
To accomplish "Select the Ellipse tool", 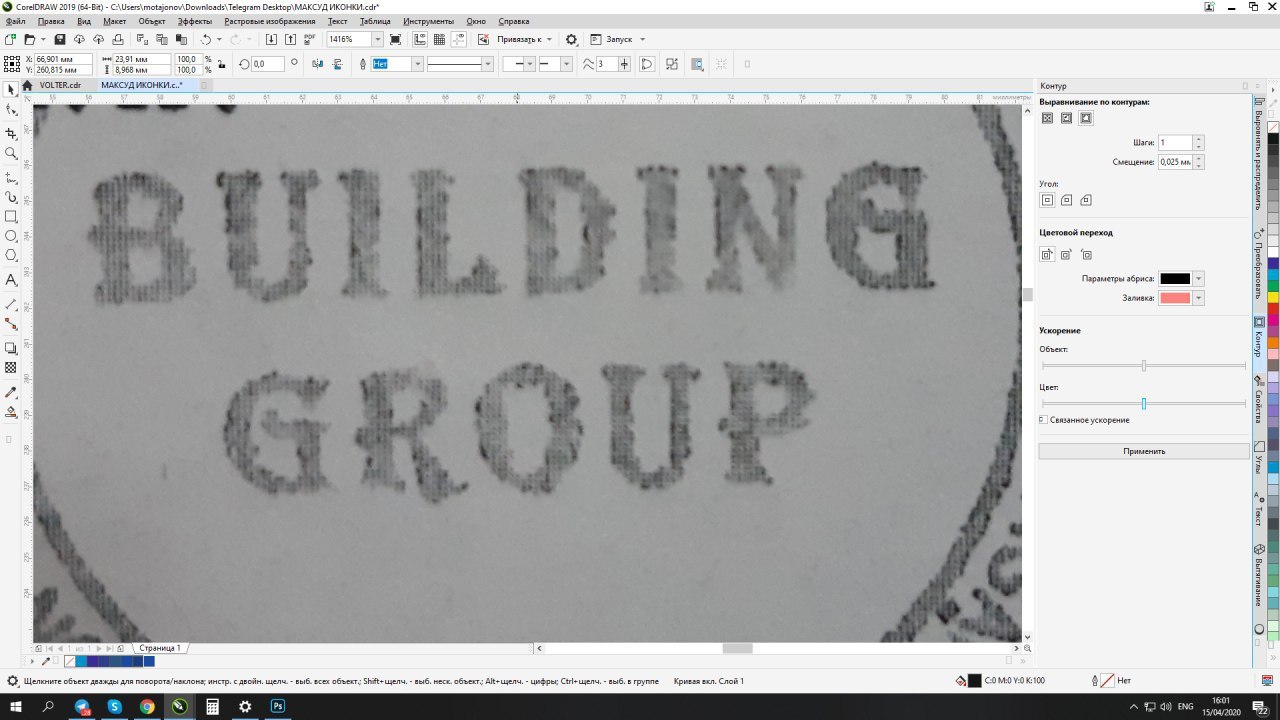I will (11, 236).
